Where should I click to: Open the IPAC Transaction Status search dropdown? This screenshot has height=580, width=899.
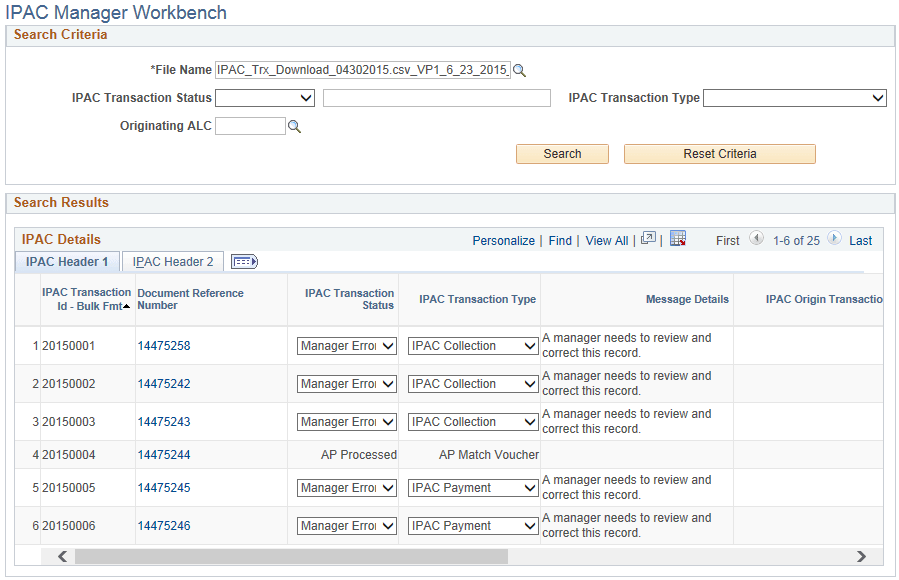click(x=306, y=98)
